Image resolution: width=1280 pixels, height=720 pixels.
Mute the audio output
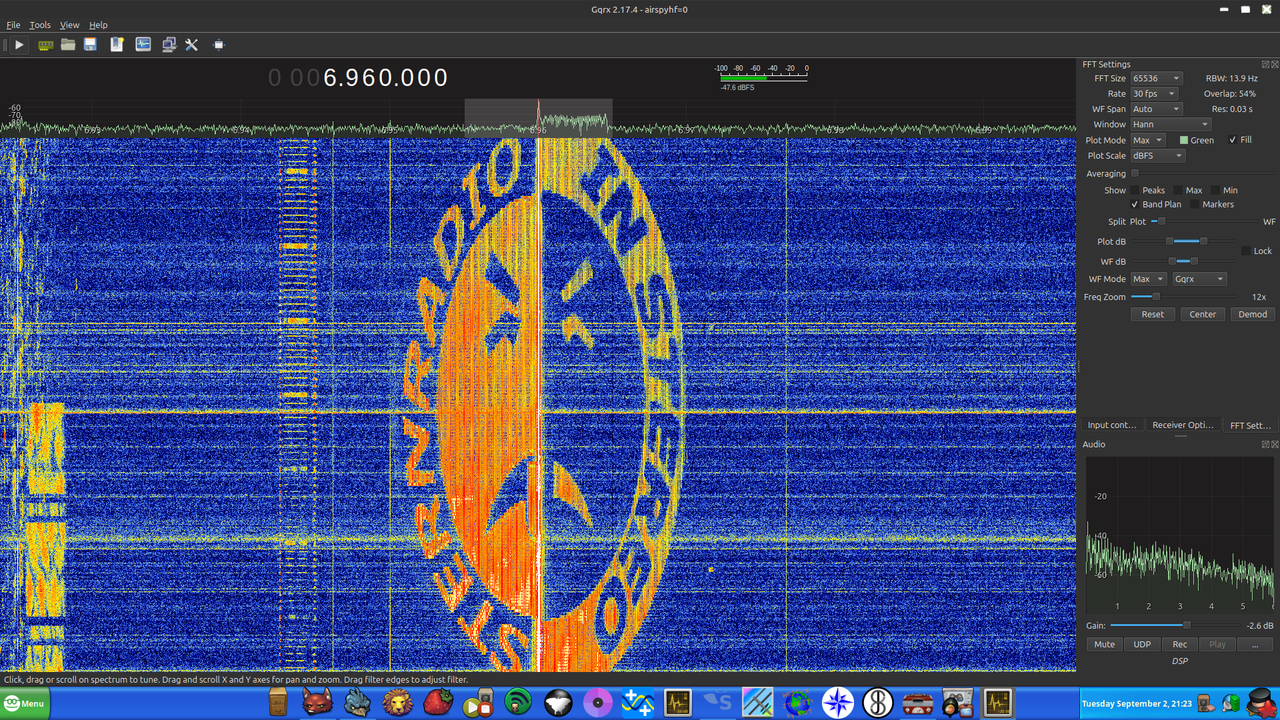1104,643
